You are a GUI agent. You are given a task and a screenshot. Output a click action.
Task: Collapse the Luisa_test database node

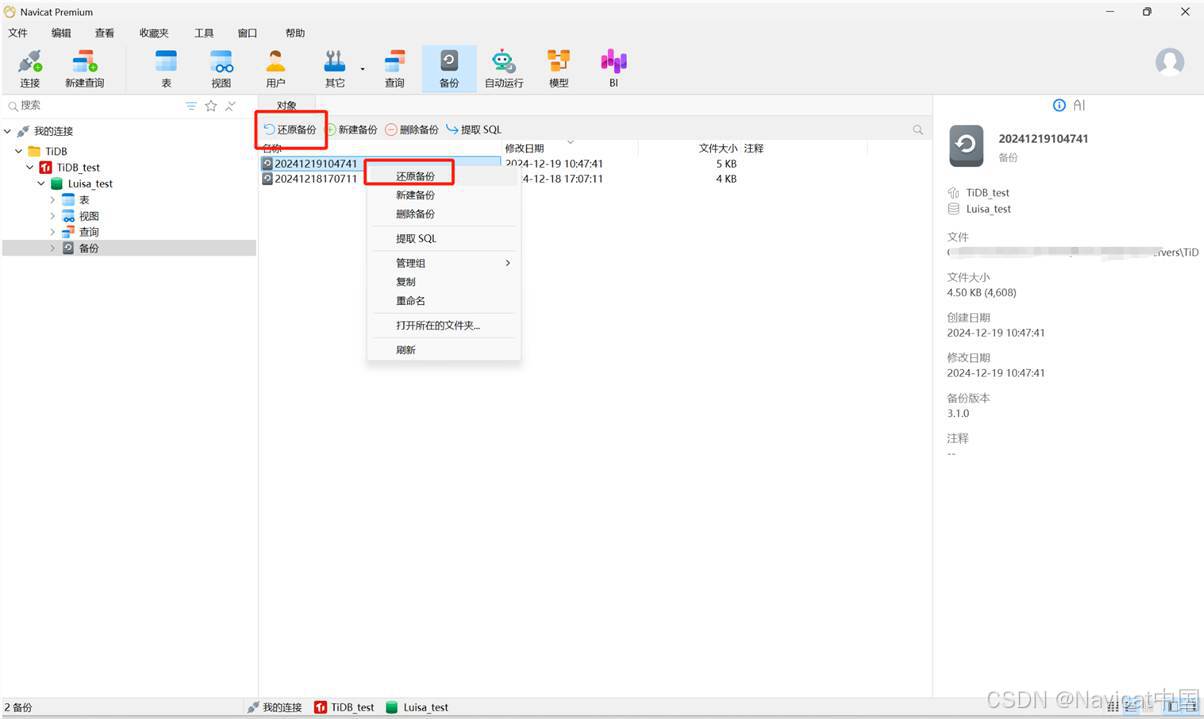click(41, 184)
